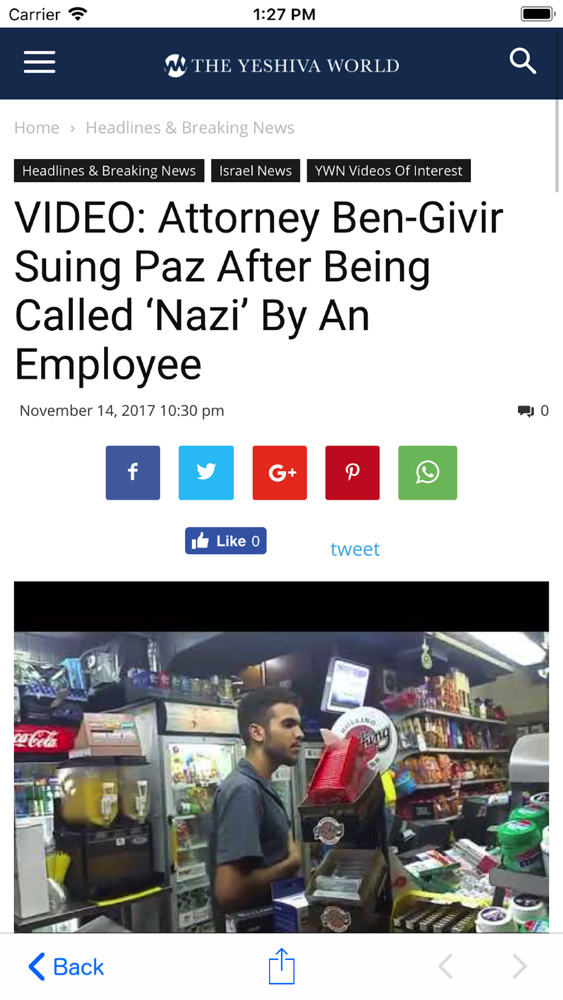Open the iOS share sheet icon
563x1000 pixels.
(x=281, y=966)
